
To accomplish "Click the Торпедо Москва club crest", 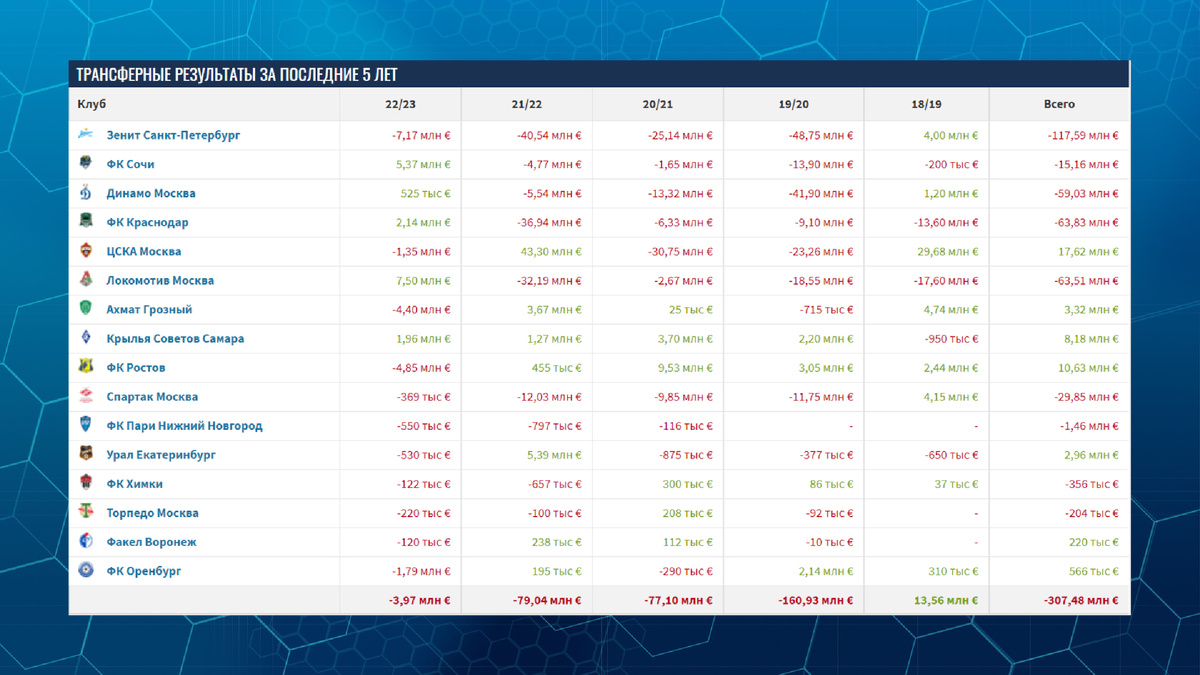I will (x=86, y=512).
